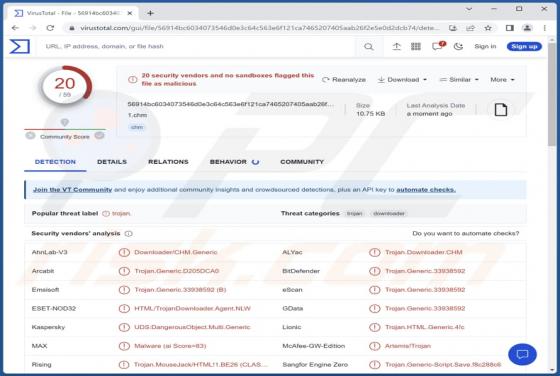Image resolution: width=560 pixels, height=376 pixels.
Task: Click the file type document icon
Action: tap(500, 110)
